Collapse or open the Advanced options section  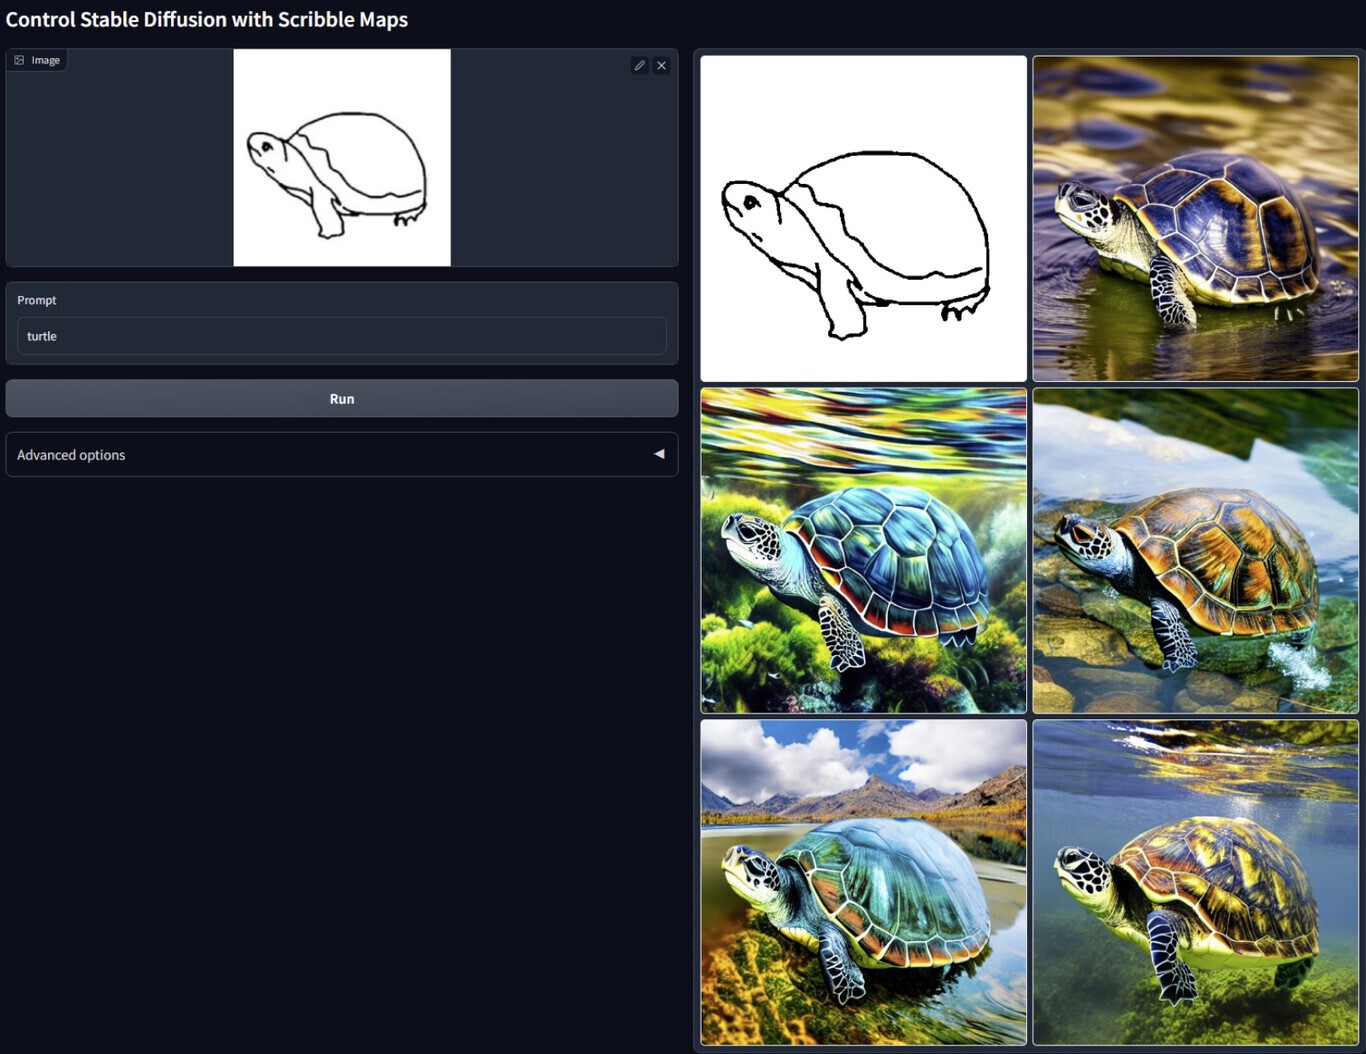point(342,454)
